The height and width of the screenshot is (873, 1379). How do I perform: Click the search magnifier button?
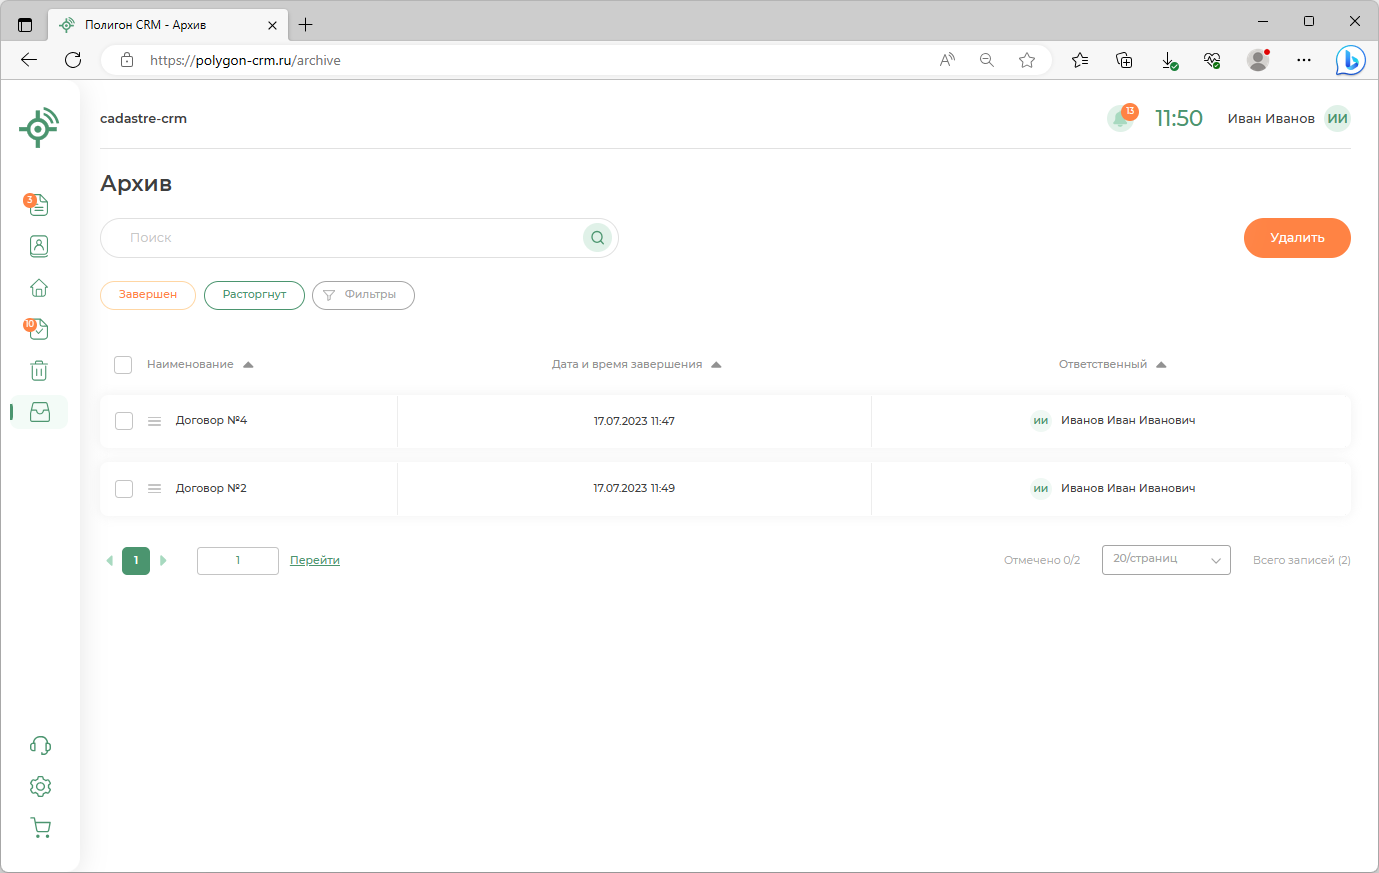(597, 238)
